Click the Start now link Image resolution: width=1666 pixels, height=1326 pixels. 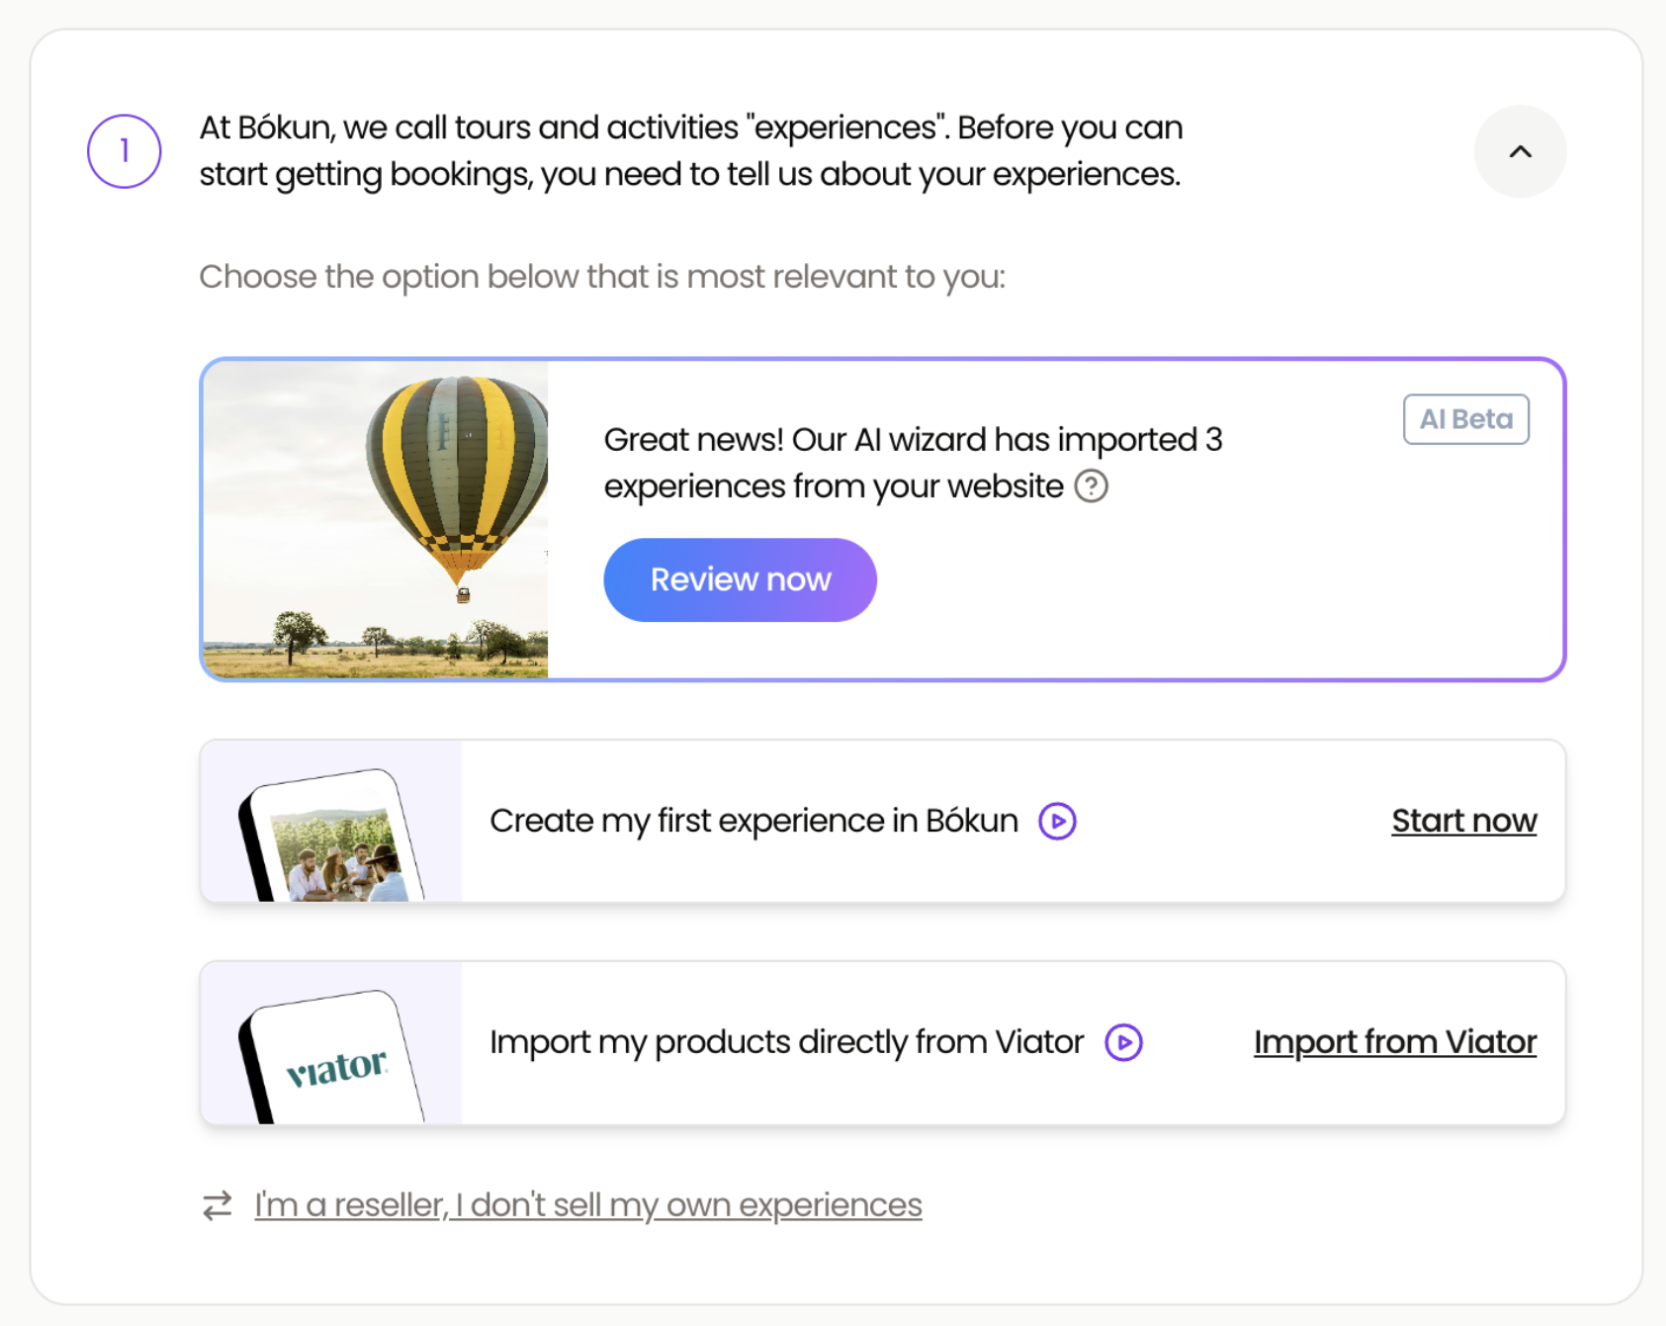click(x=1463, y=821)
